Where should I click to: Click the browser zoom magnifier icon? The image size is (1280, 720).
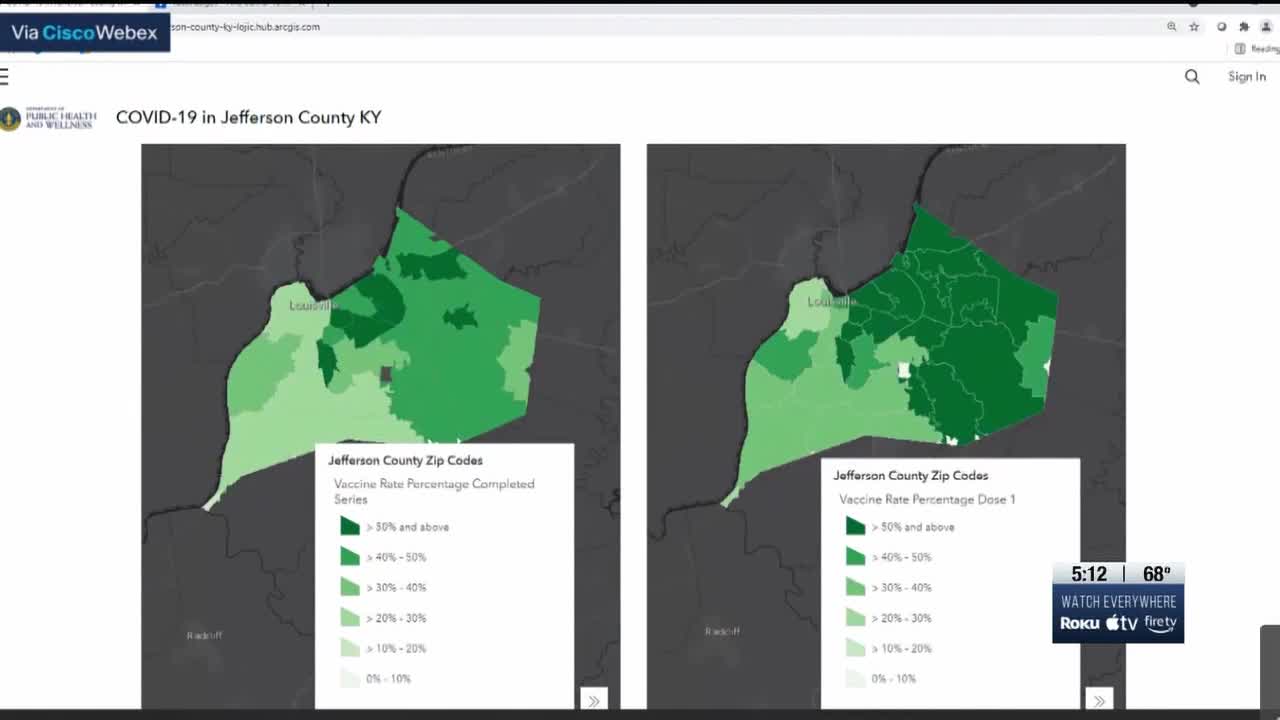1172,27
